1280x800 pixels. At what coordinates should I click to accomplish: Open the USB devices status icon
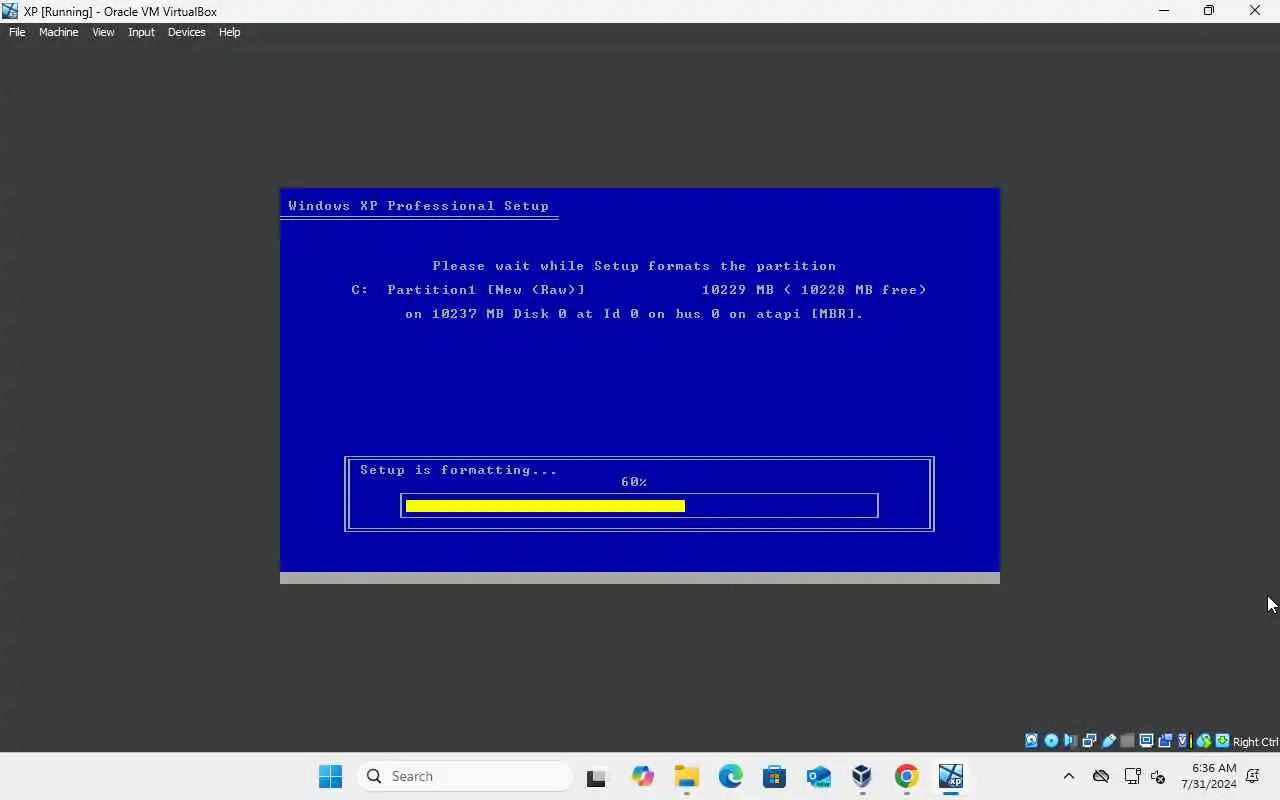click(x=1108, y=741)
